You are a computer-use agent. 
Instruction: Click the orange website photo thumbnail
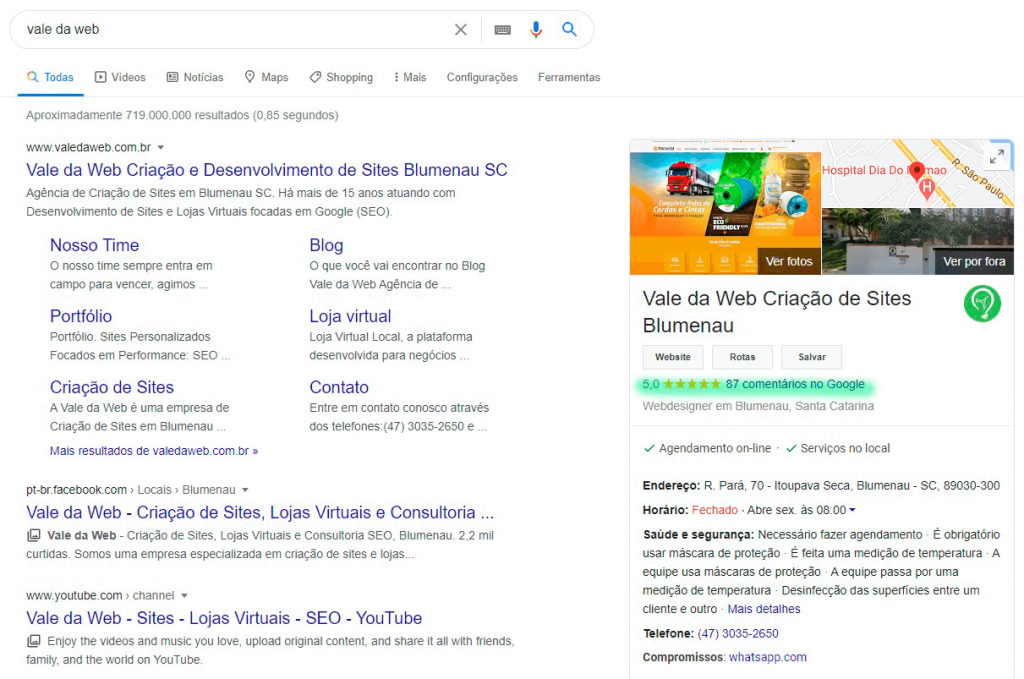click(x=725, y=206)
